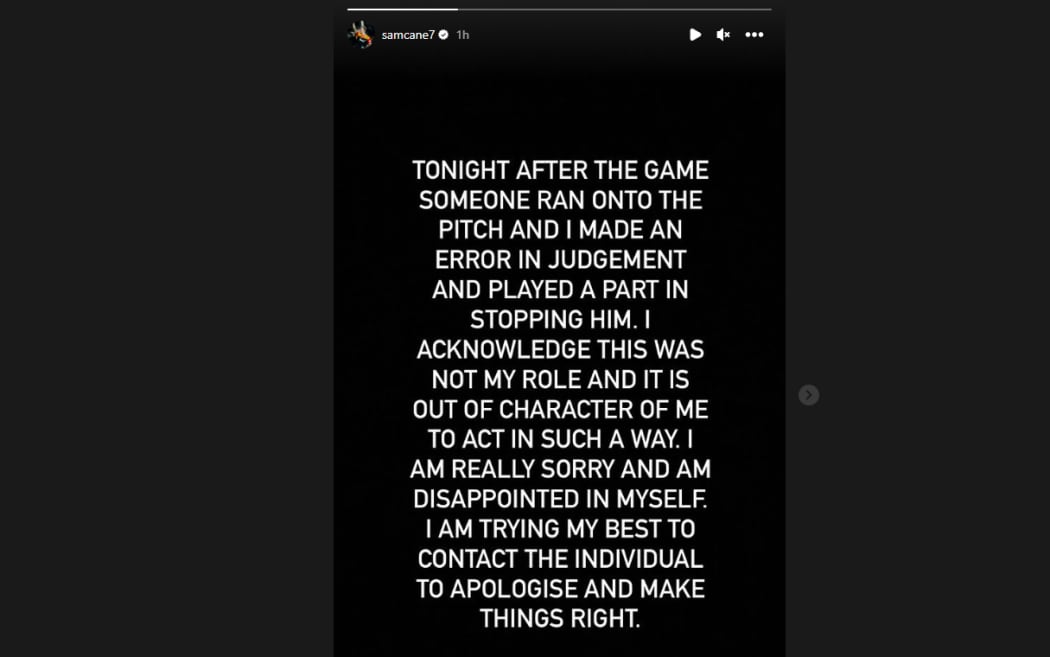Image resolution: width=1050 pixels, height=657 pixels.
Task: Click the "OUT OF CHARACTER OF ME" line
Action: click(560, 409)
